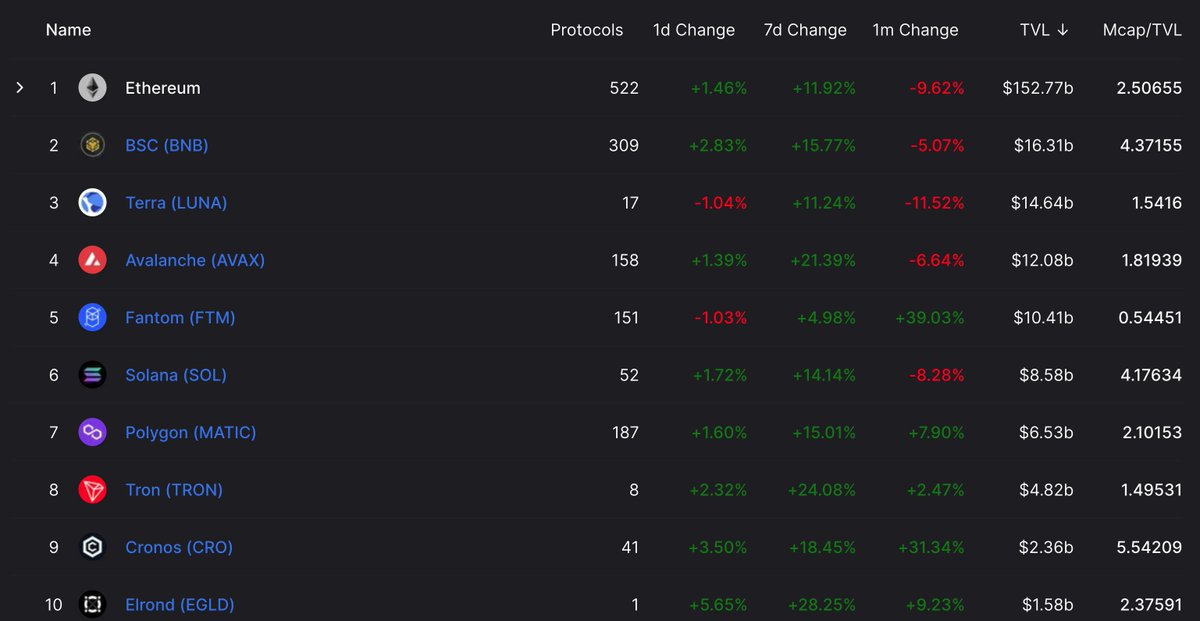Click BSC's Mcap/TVL value 4.37155
1200x621 pixels.
point(1149,145)
